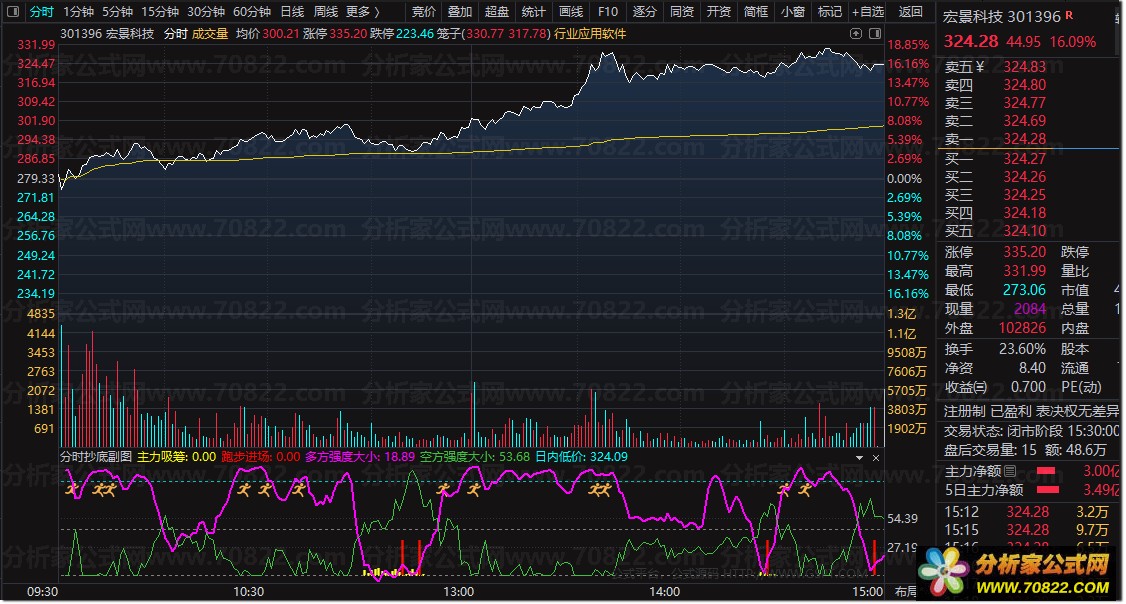Click the 主力净额 detail list icon
Image resolution: width=1126 pixels, height=604 pixels.
[x=1010, y=471]
